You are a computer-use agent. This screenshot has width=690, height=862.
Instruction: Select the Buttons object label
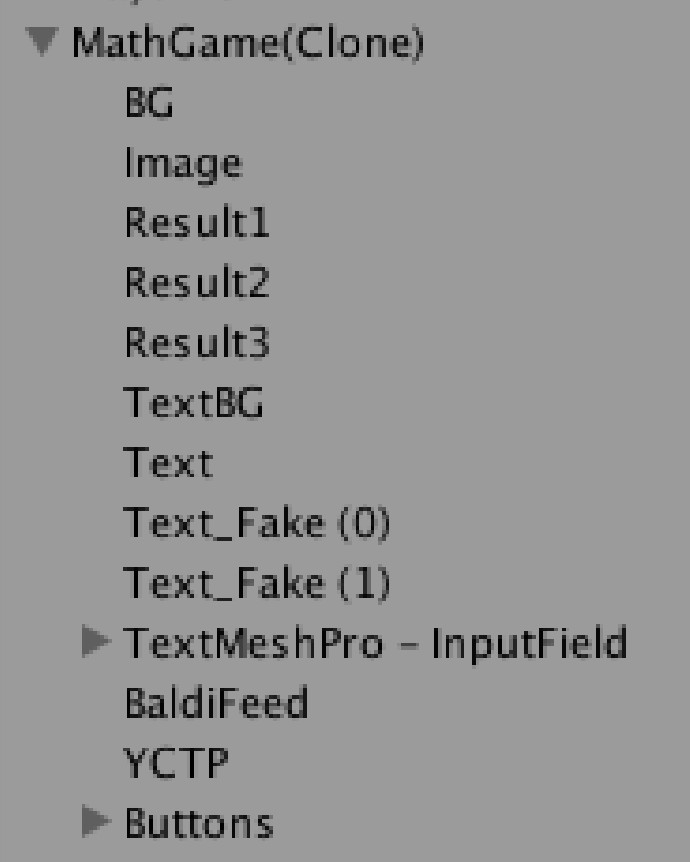pyautogui.click(x=198, y=823)
